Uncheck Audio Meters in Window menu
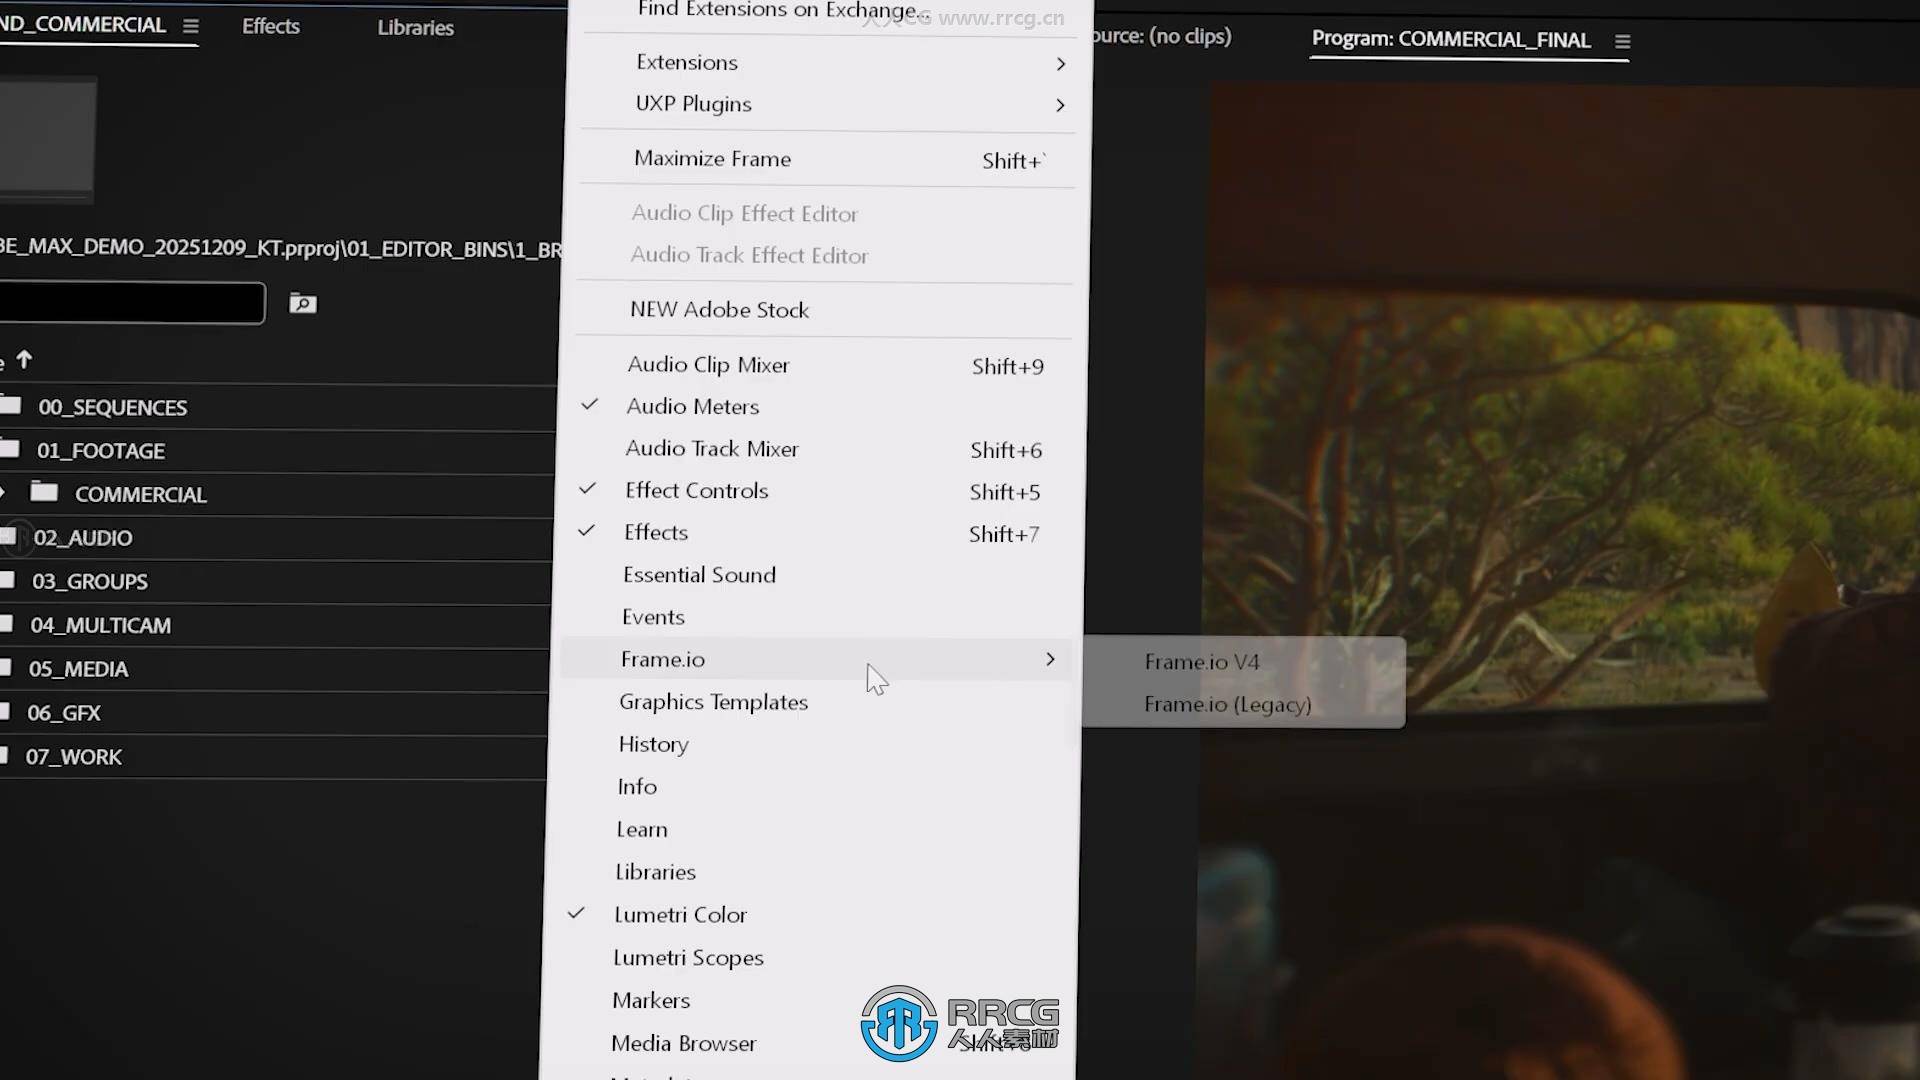 point(692,406)
